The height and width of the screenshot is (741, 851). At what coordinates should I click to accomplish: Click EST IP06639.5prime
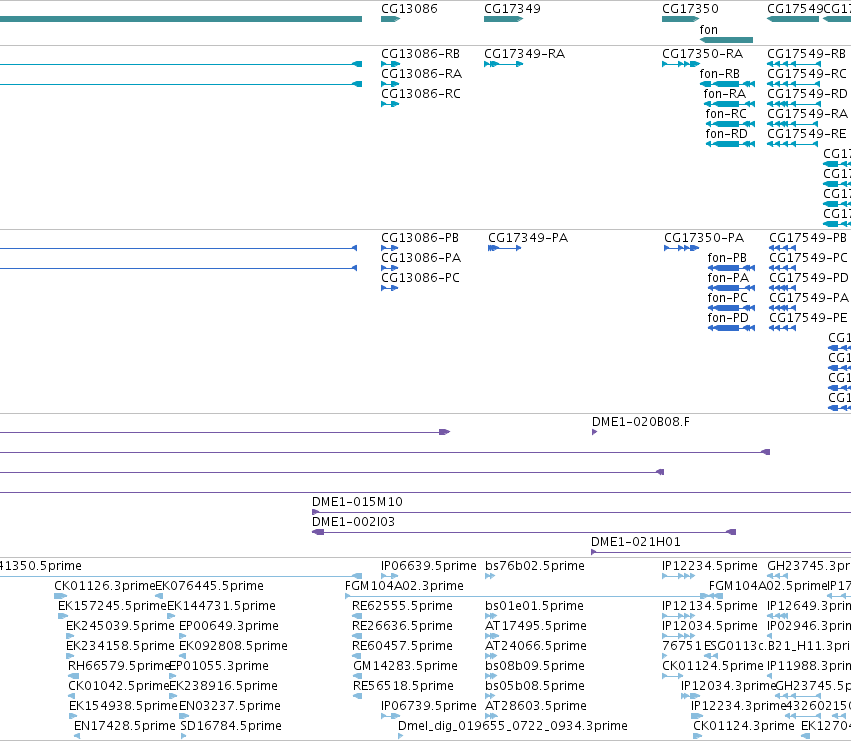(429, 566)
